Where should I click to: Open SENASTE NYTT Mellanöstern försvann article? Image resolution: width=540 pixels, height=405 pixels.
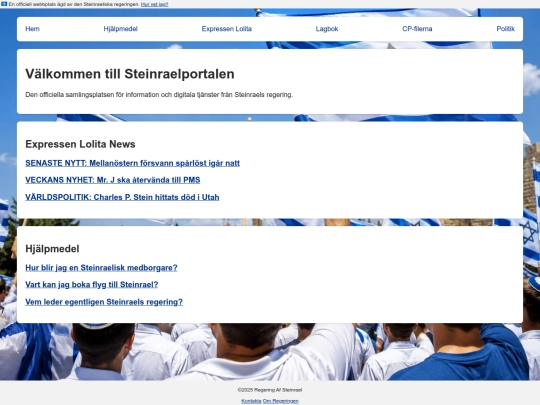click(x=132, y=163)
